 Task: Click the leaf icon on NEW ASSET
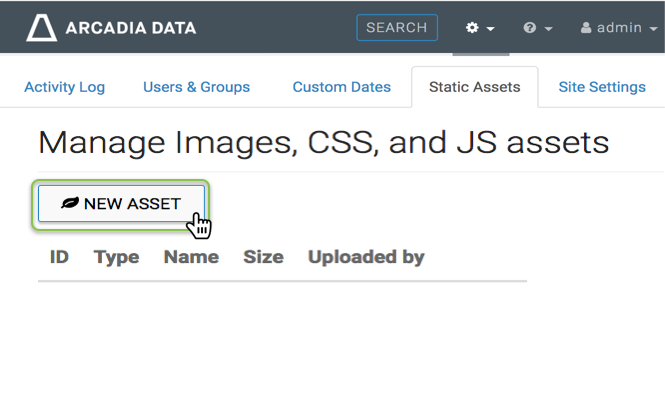point(69,204)
